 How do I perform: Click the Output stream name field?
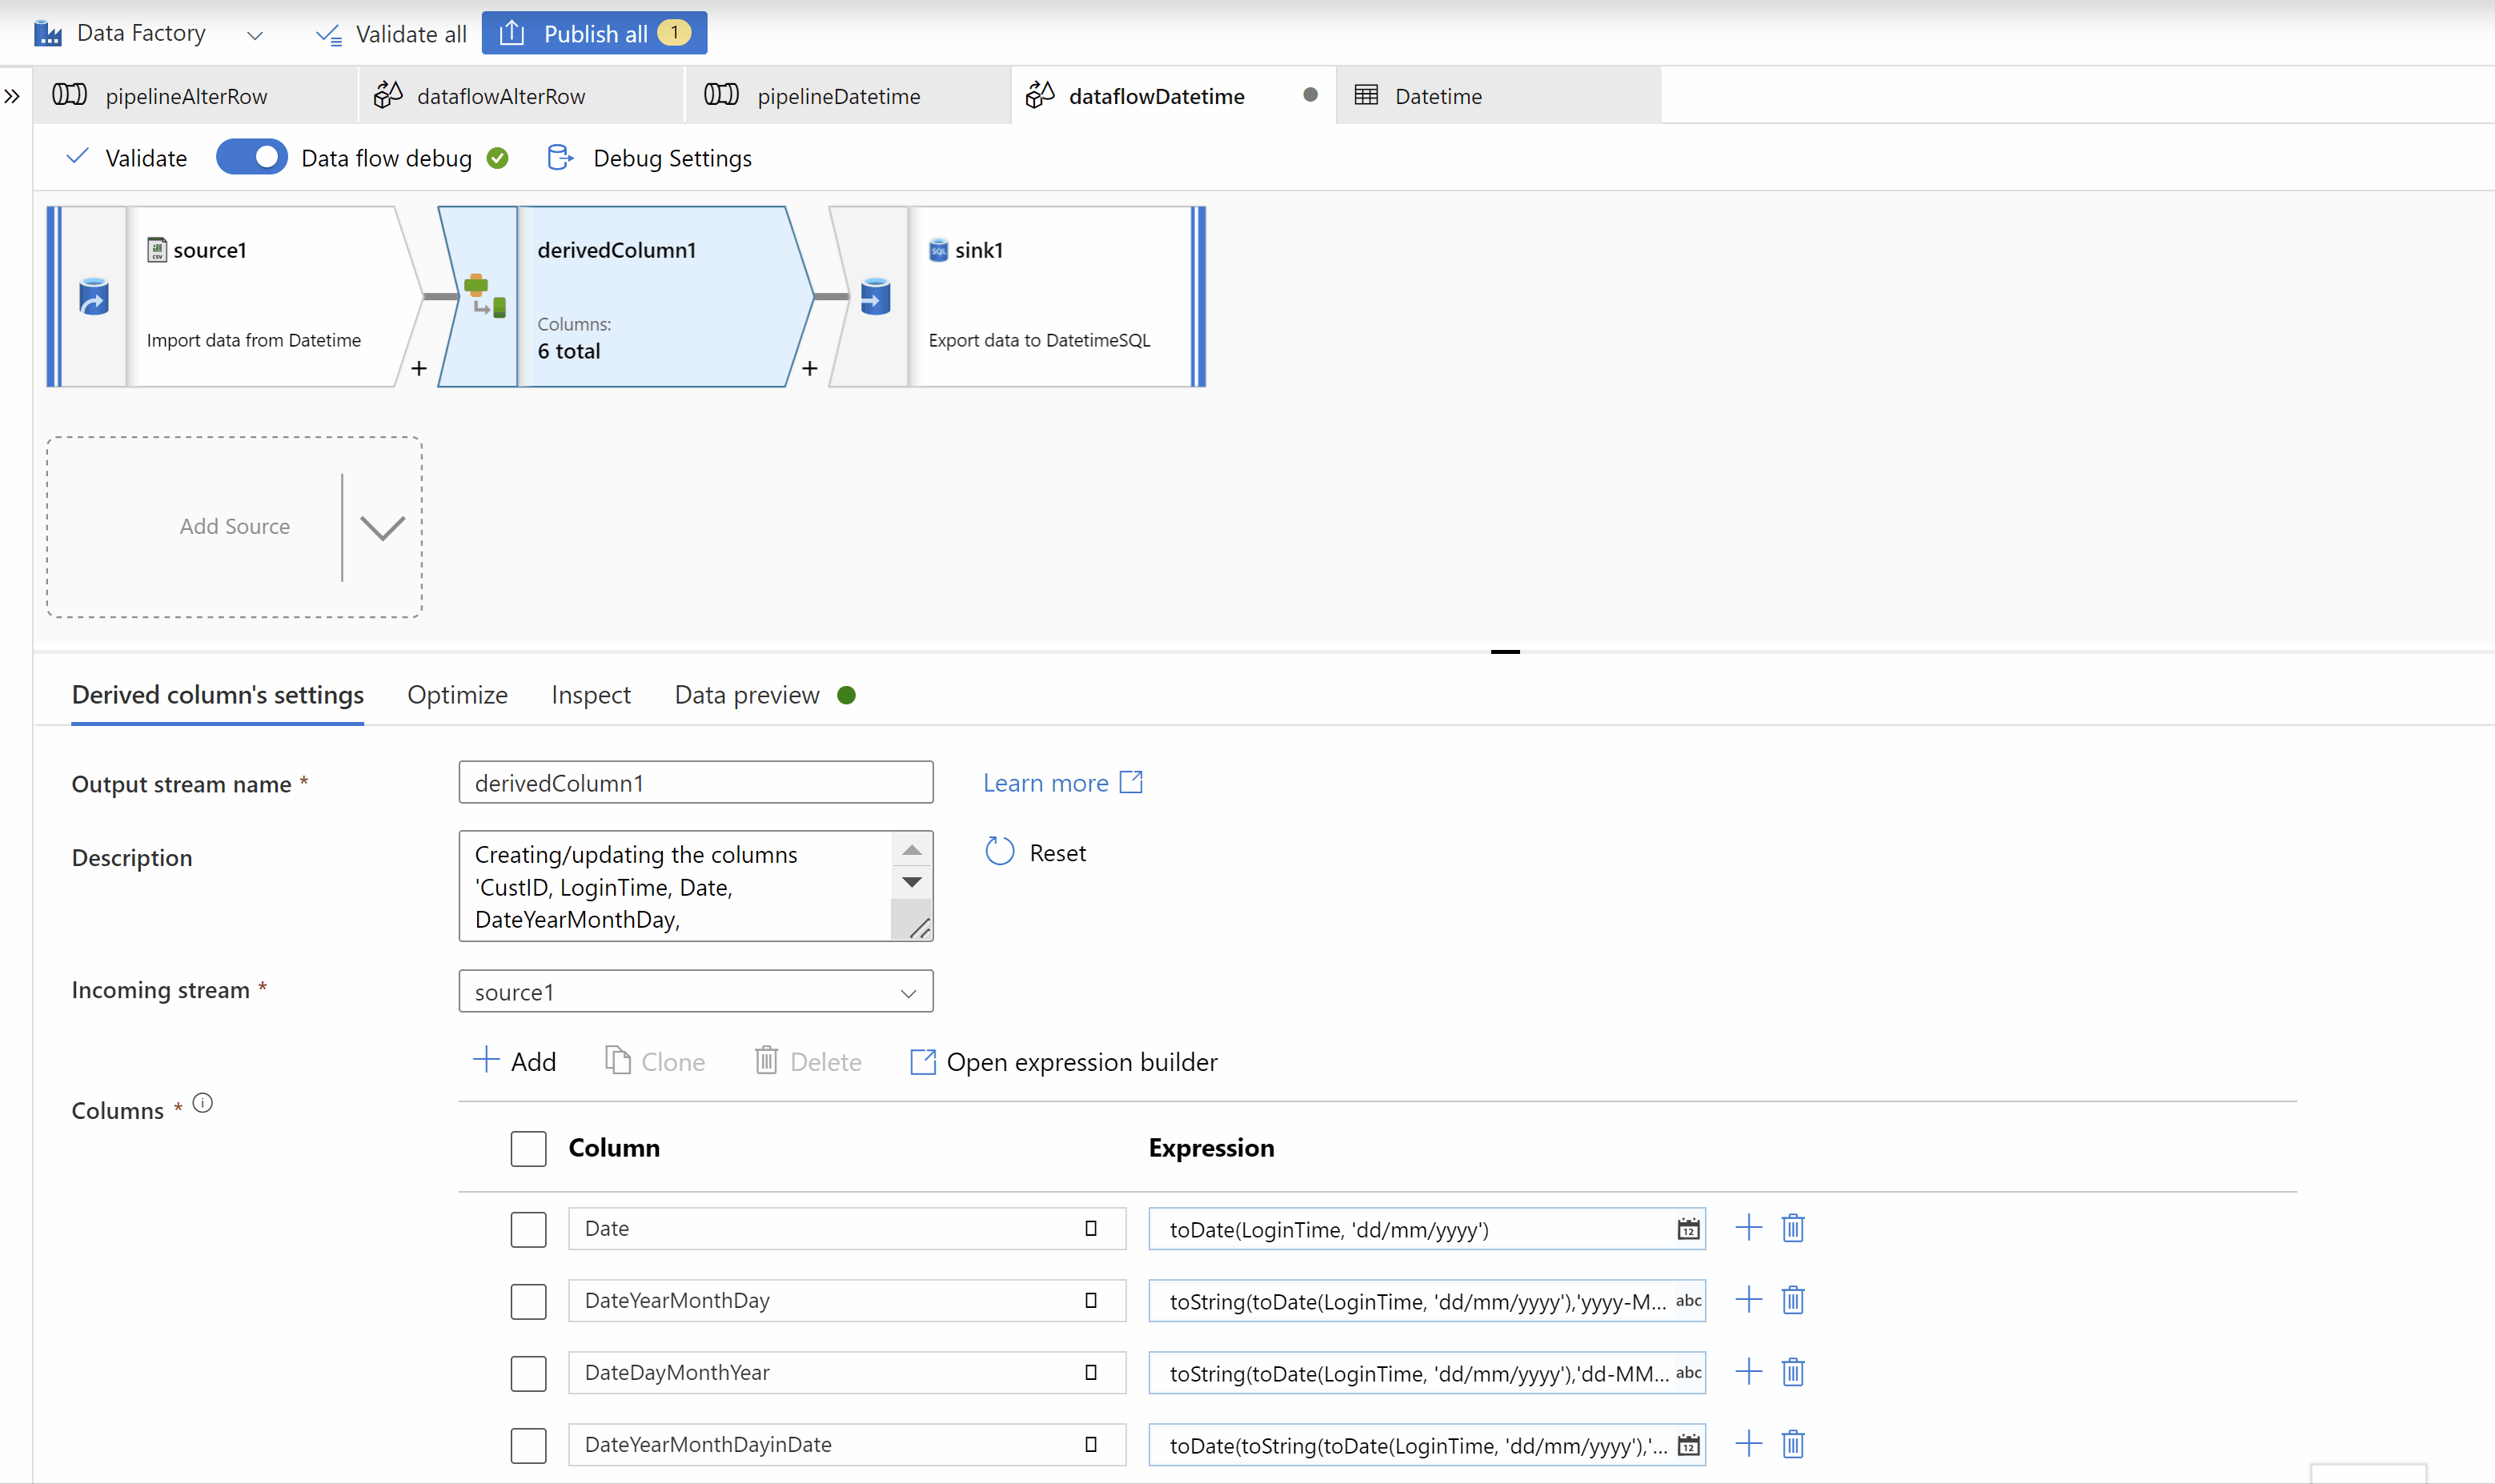(x=695, y=783)
